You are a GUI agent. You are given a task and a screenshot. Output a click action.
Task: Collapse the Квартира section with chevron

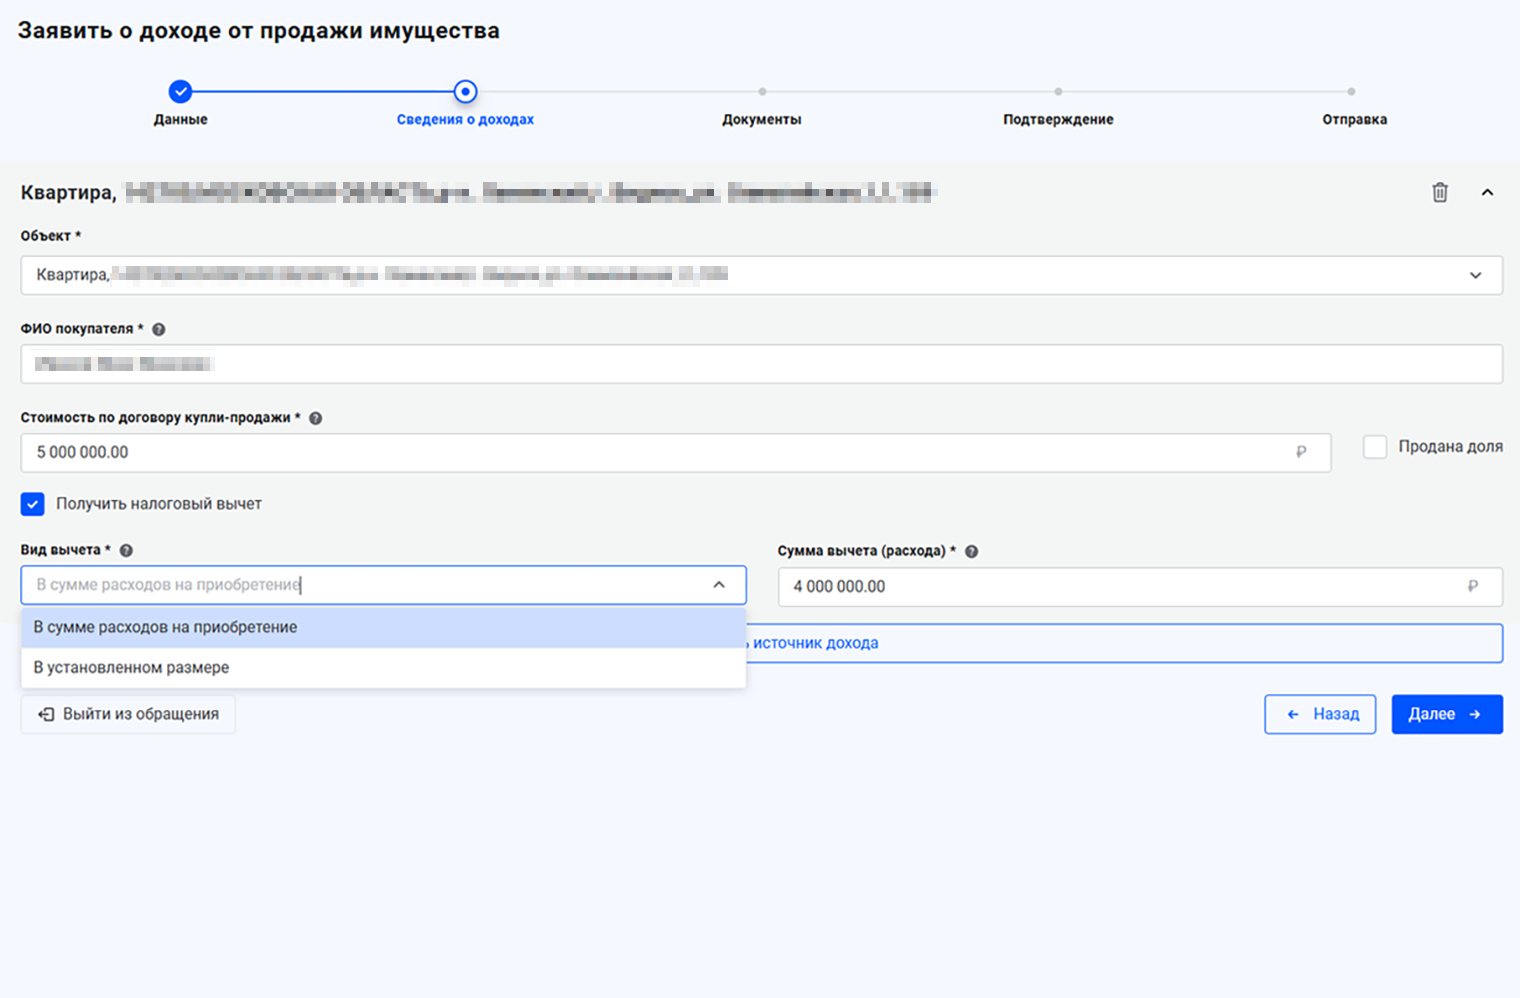(x=1487, y=192)
